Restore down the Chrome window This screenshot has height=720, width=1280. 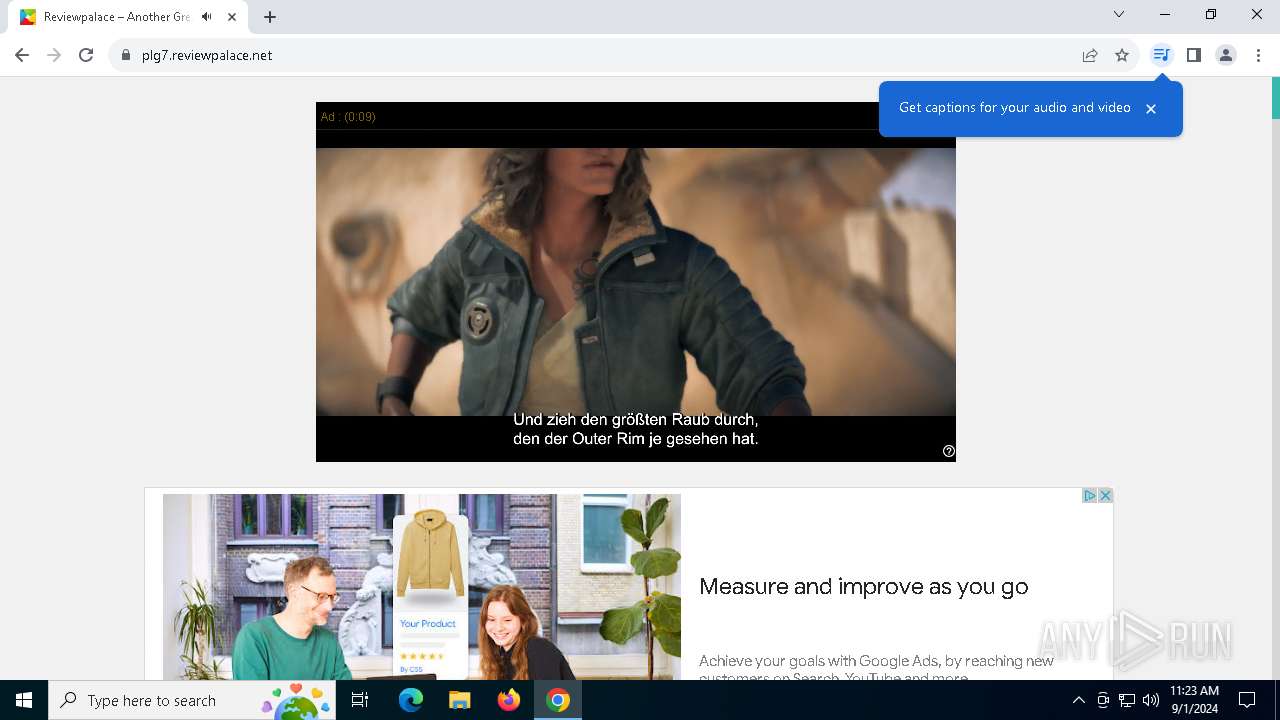1211,14
